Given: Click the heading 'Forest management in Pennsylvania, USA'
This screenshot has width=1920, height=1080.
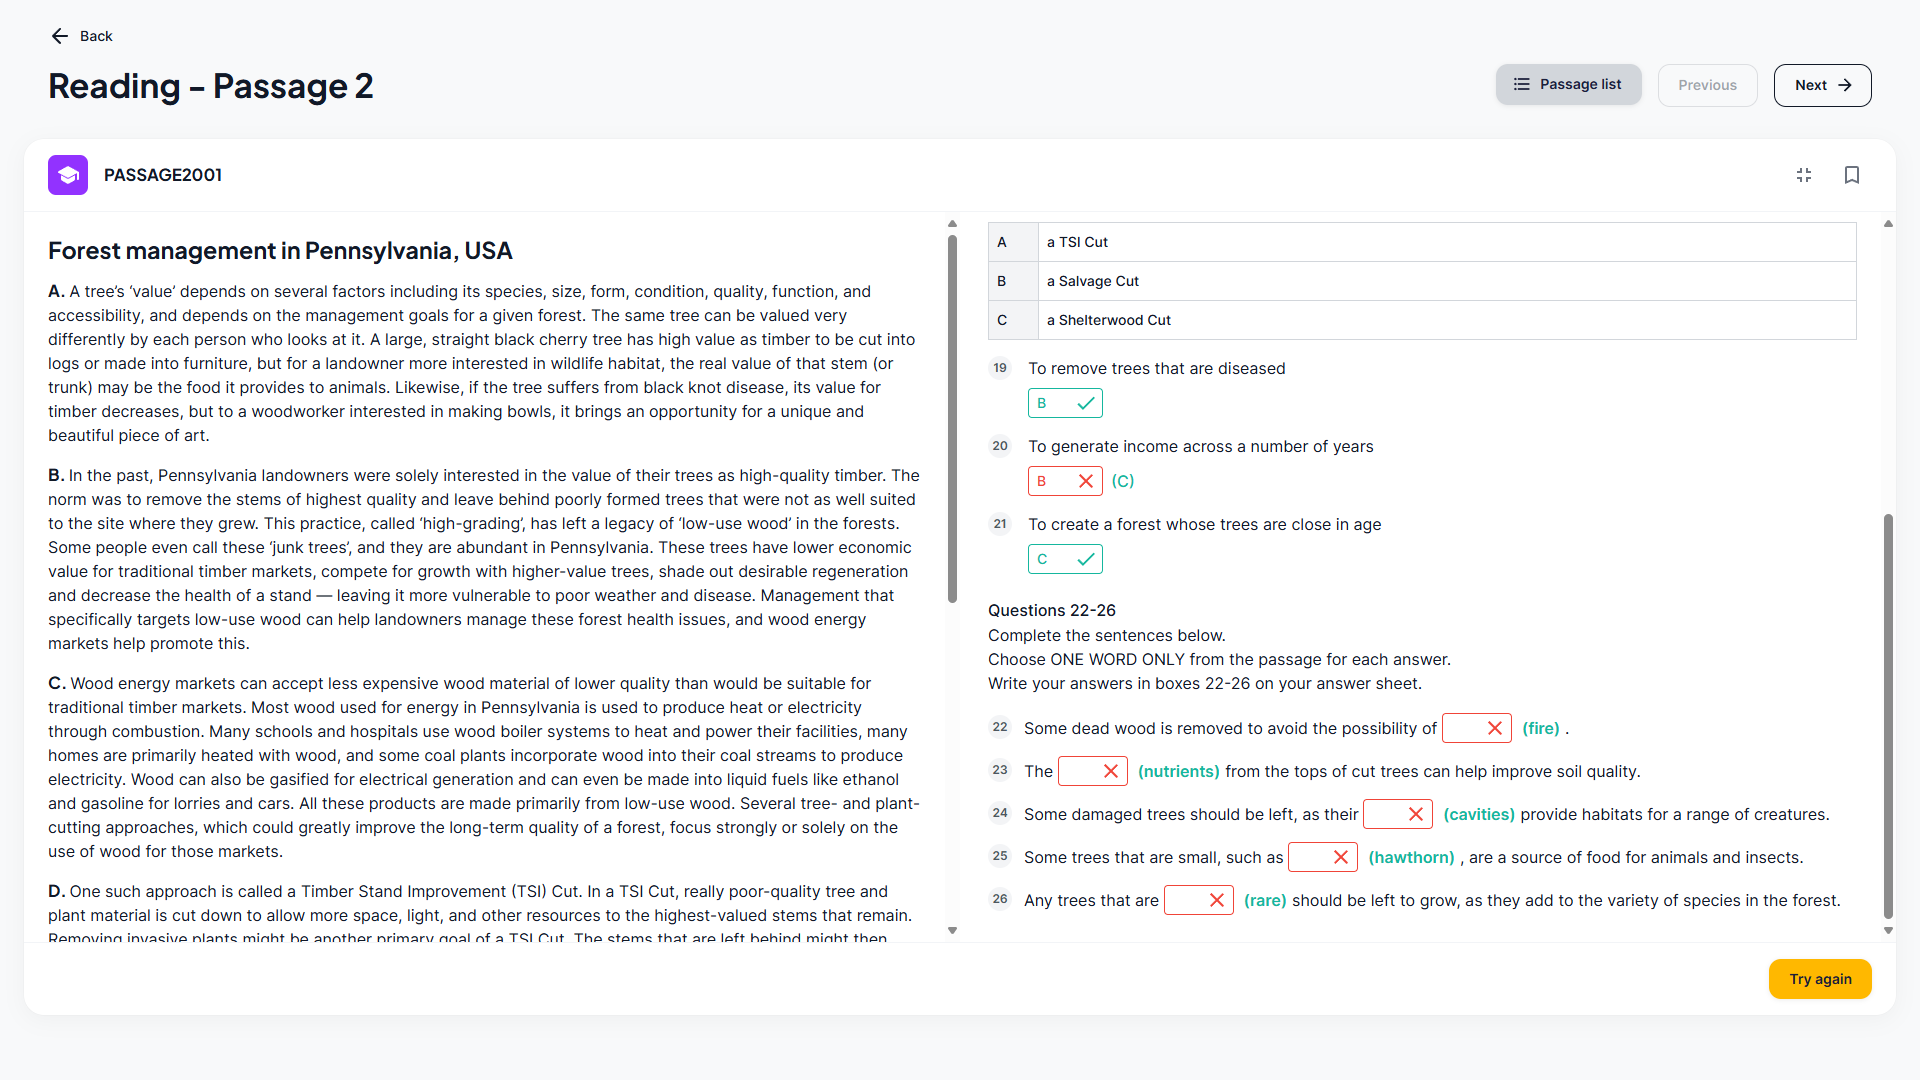Looking at the screenshot, I should pos(280,251).
